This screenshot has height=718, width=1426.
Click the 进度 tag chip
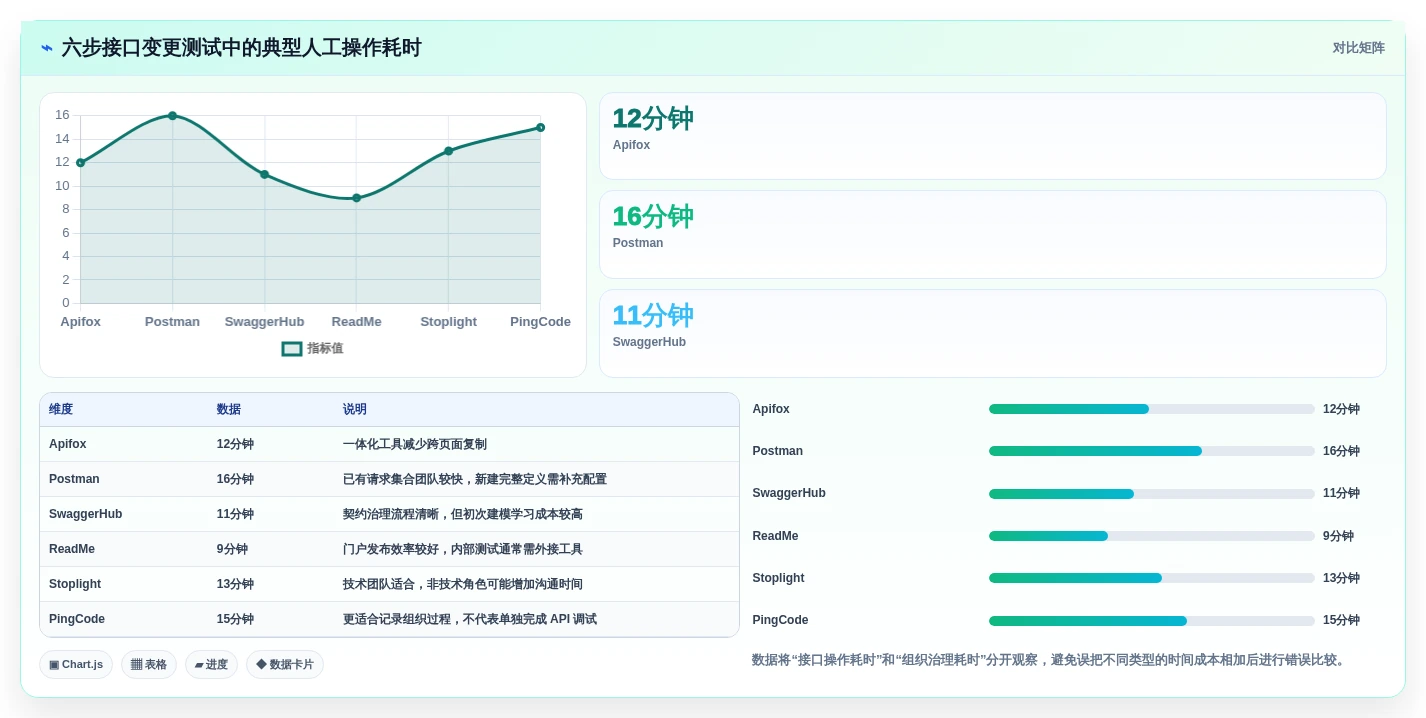pyautogui.click(x=211, y=665)
